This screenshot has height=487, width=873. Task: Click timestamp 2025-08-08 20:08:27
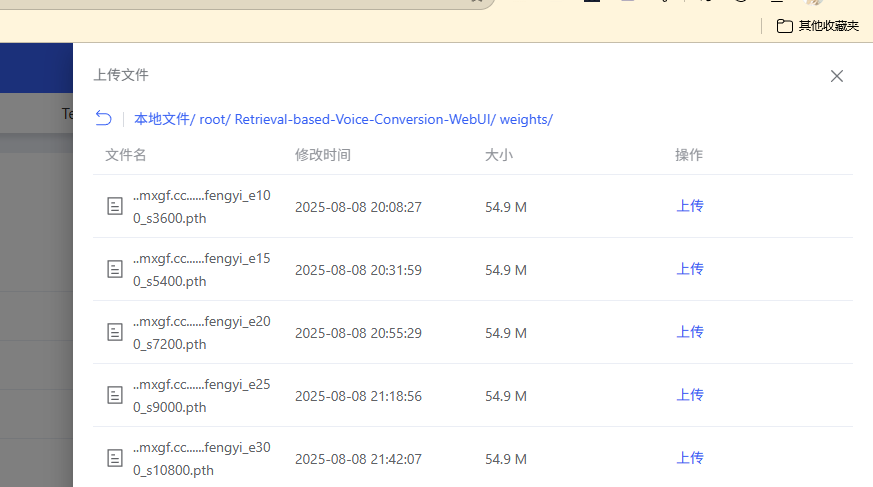pos(358,207)
